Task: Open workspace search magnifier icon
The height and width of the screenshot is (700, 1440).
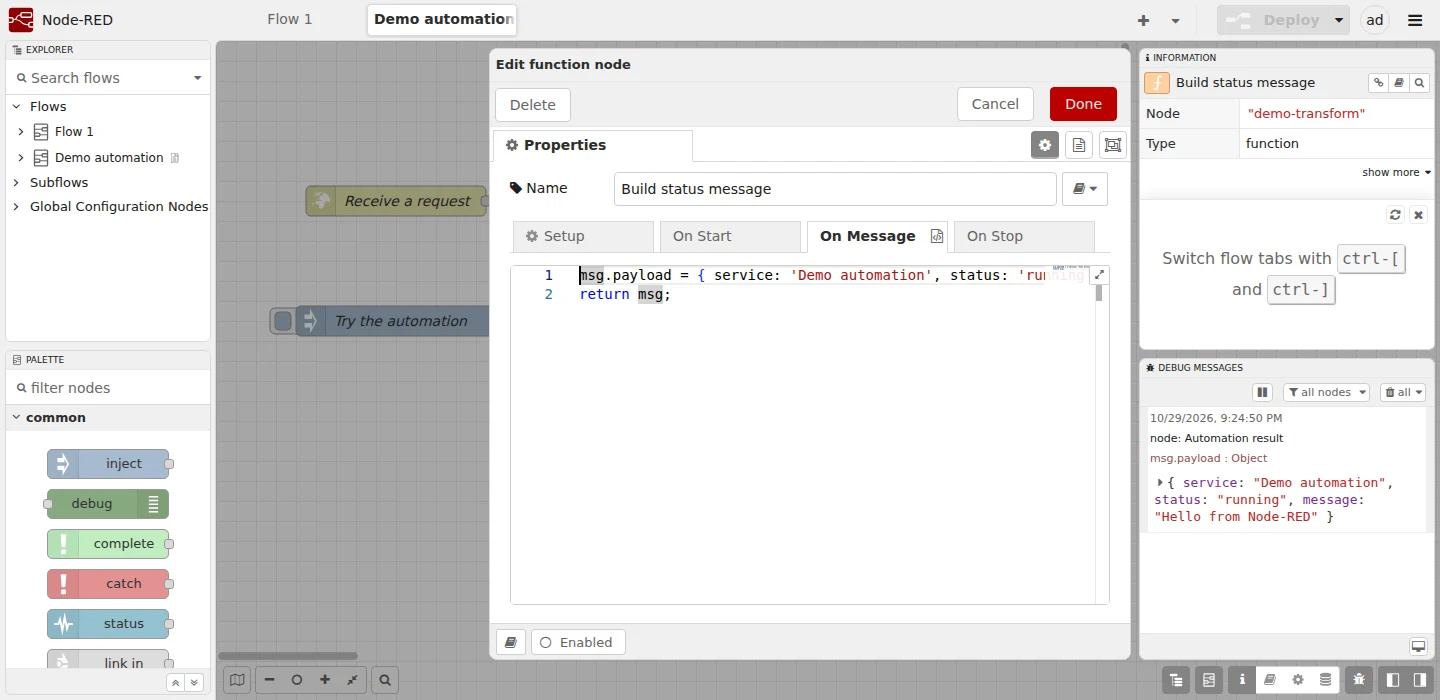Action: click(385, 680)
